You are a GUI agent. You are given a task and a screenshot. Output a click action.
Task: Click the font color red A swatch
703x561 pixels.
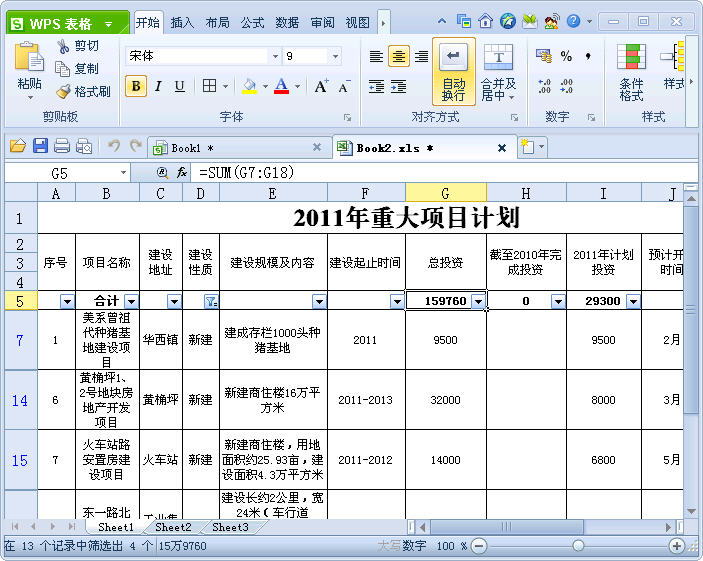click(x=282, y=87)
